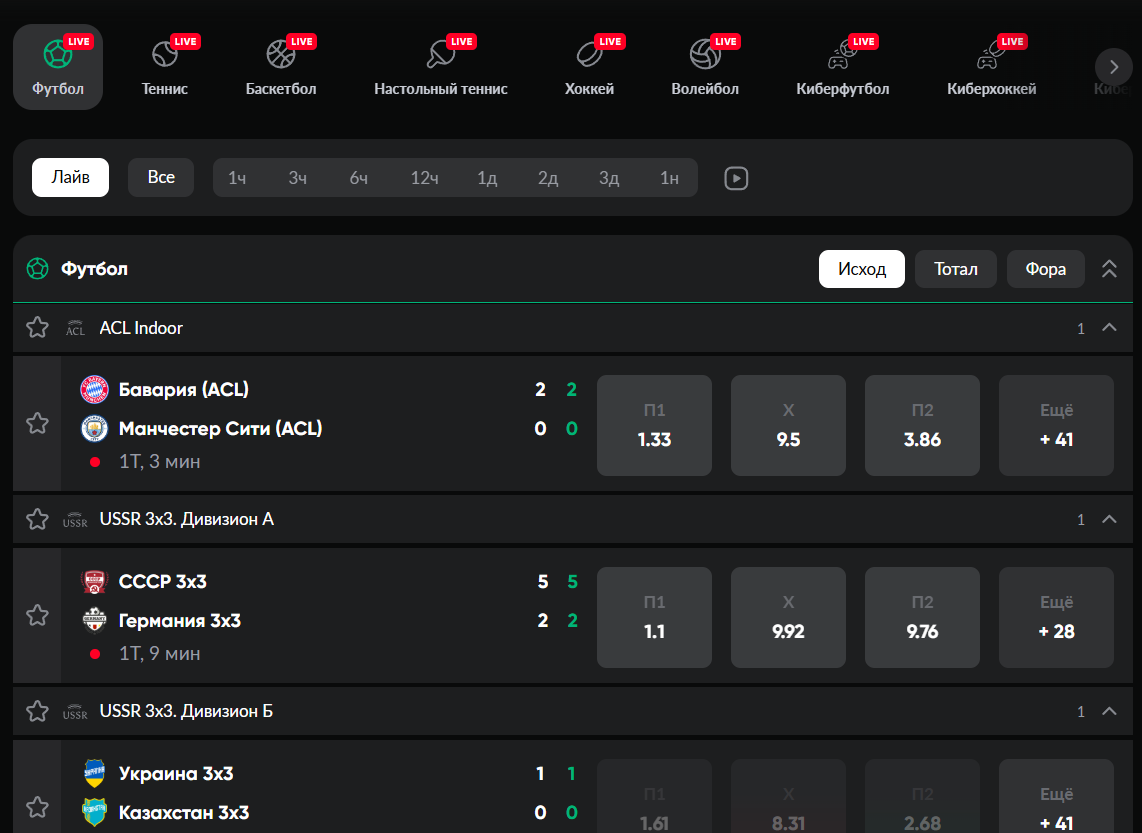The height and width of the screenshot is (833, 1142).
Task: Select the 12ч time filter
Action: point(424,178)
